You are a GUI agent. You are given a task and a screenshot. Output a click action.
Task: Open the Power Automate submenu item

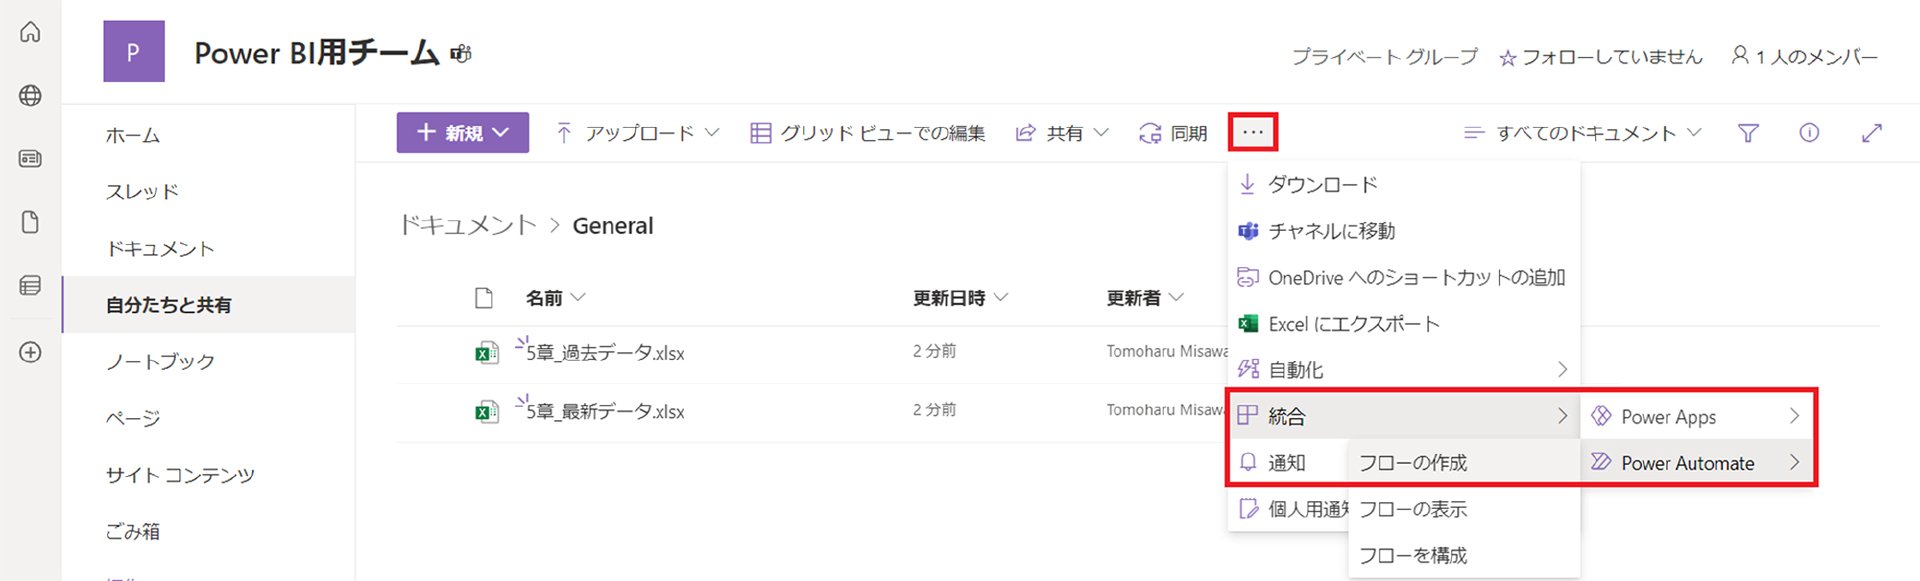tap(1697, 463)
